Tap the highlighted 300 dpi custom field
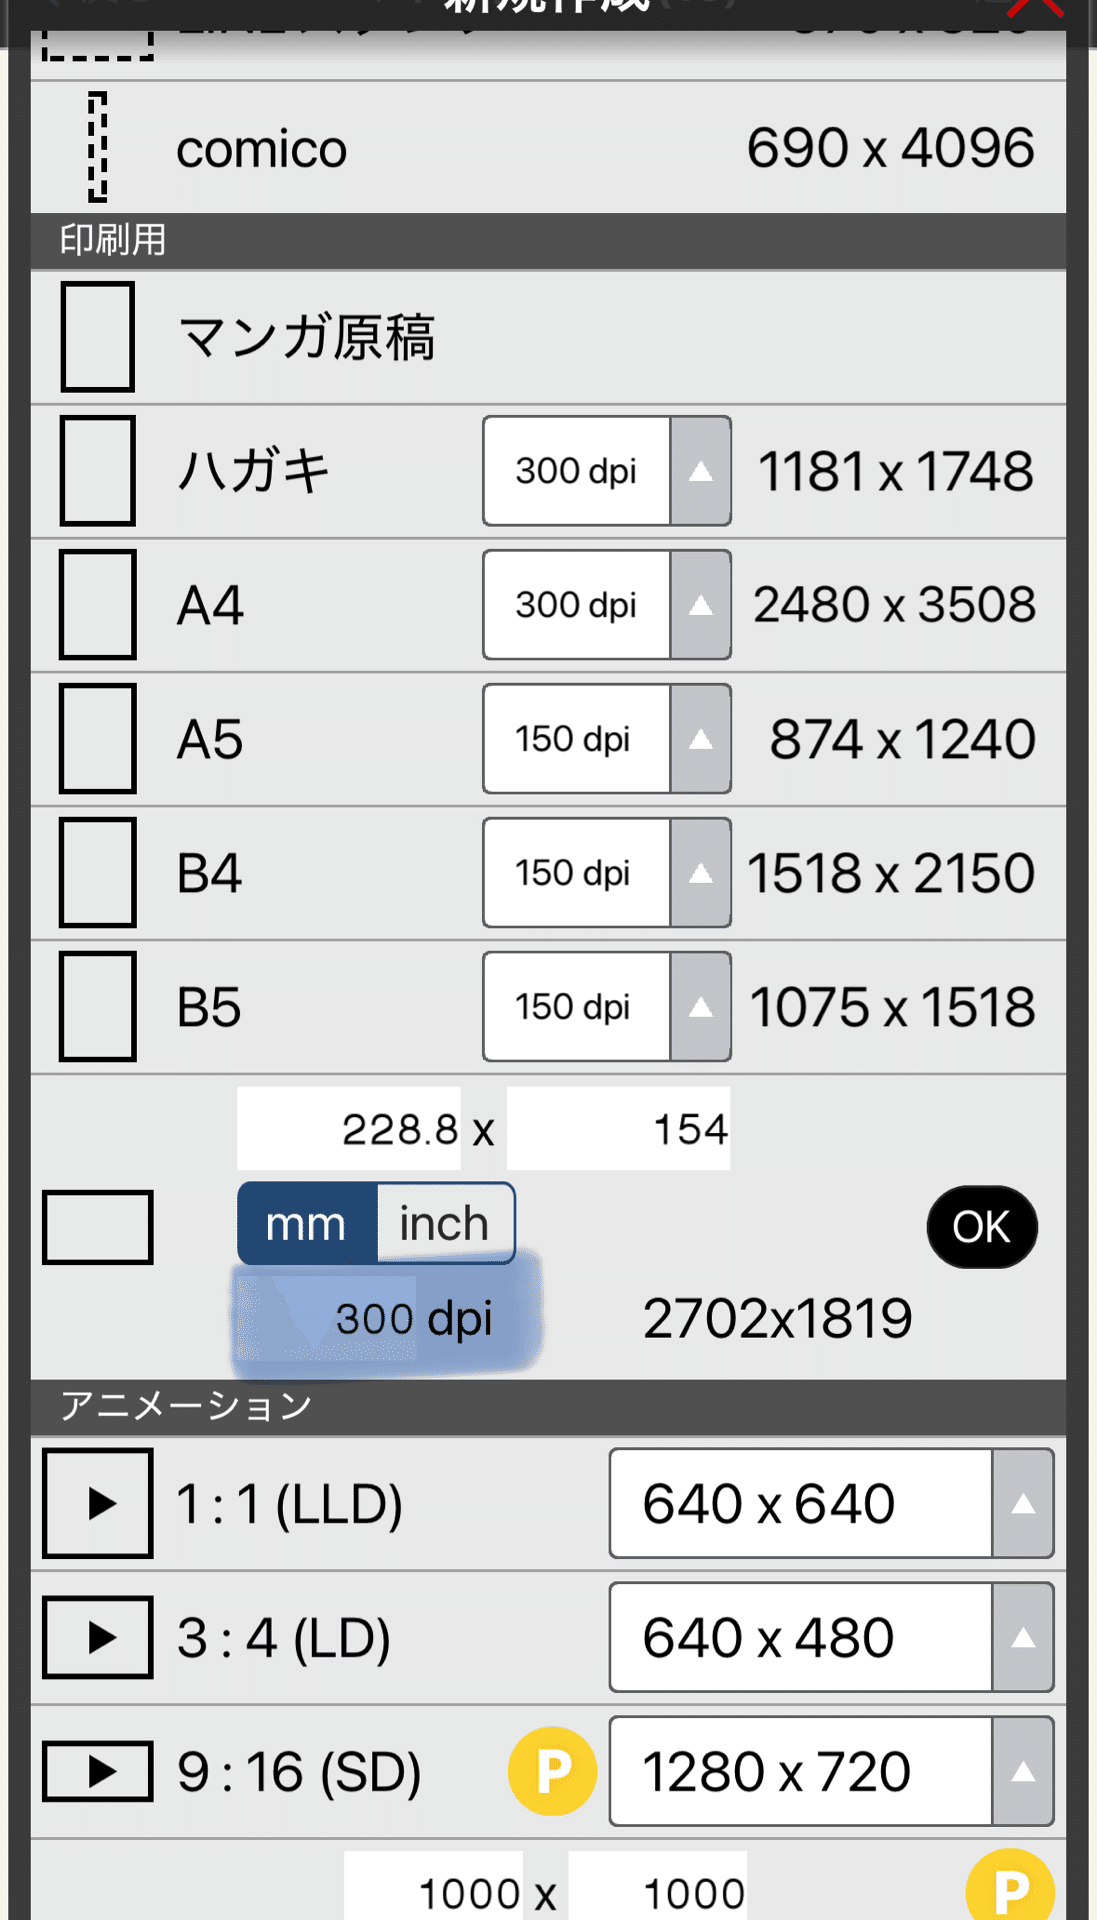The image size is (1097, 1920). 388,1318
